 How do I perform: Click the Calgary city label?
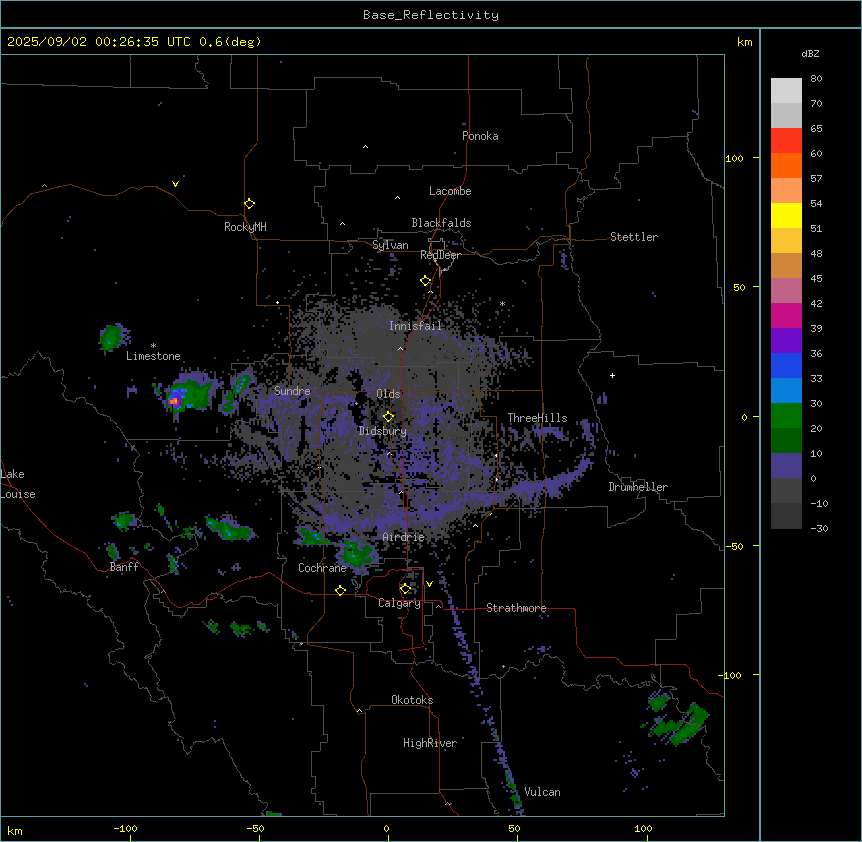coord(399,603)
